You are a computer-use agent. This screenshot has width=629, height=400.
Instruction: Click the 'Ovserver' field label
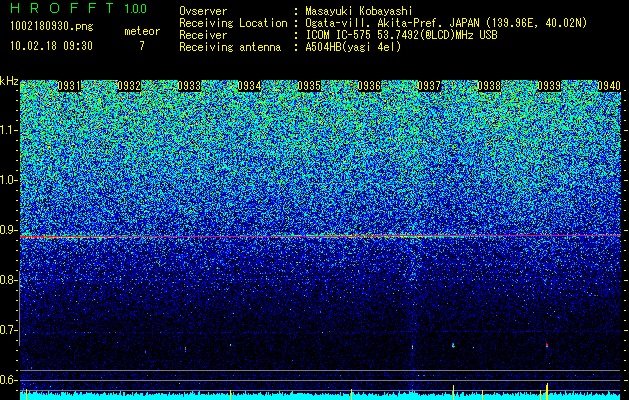pyautogui.click(x=203, y=11)
